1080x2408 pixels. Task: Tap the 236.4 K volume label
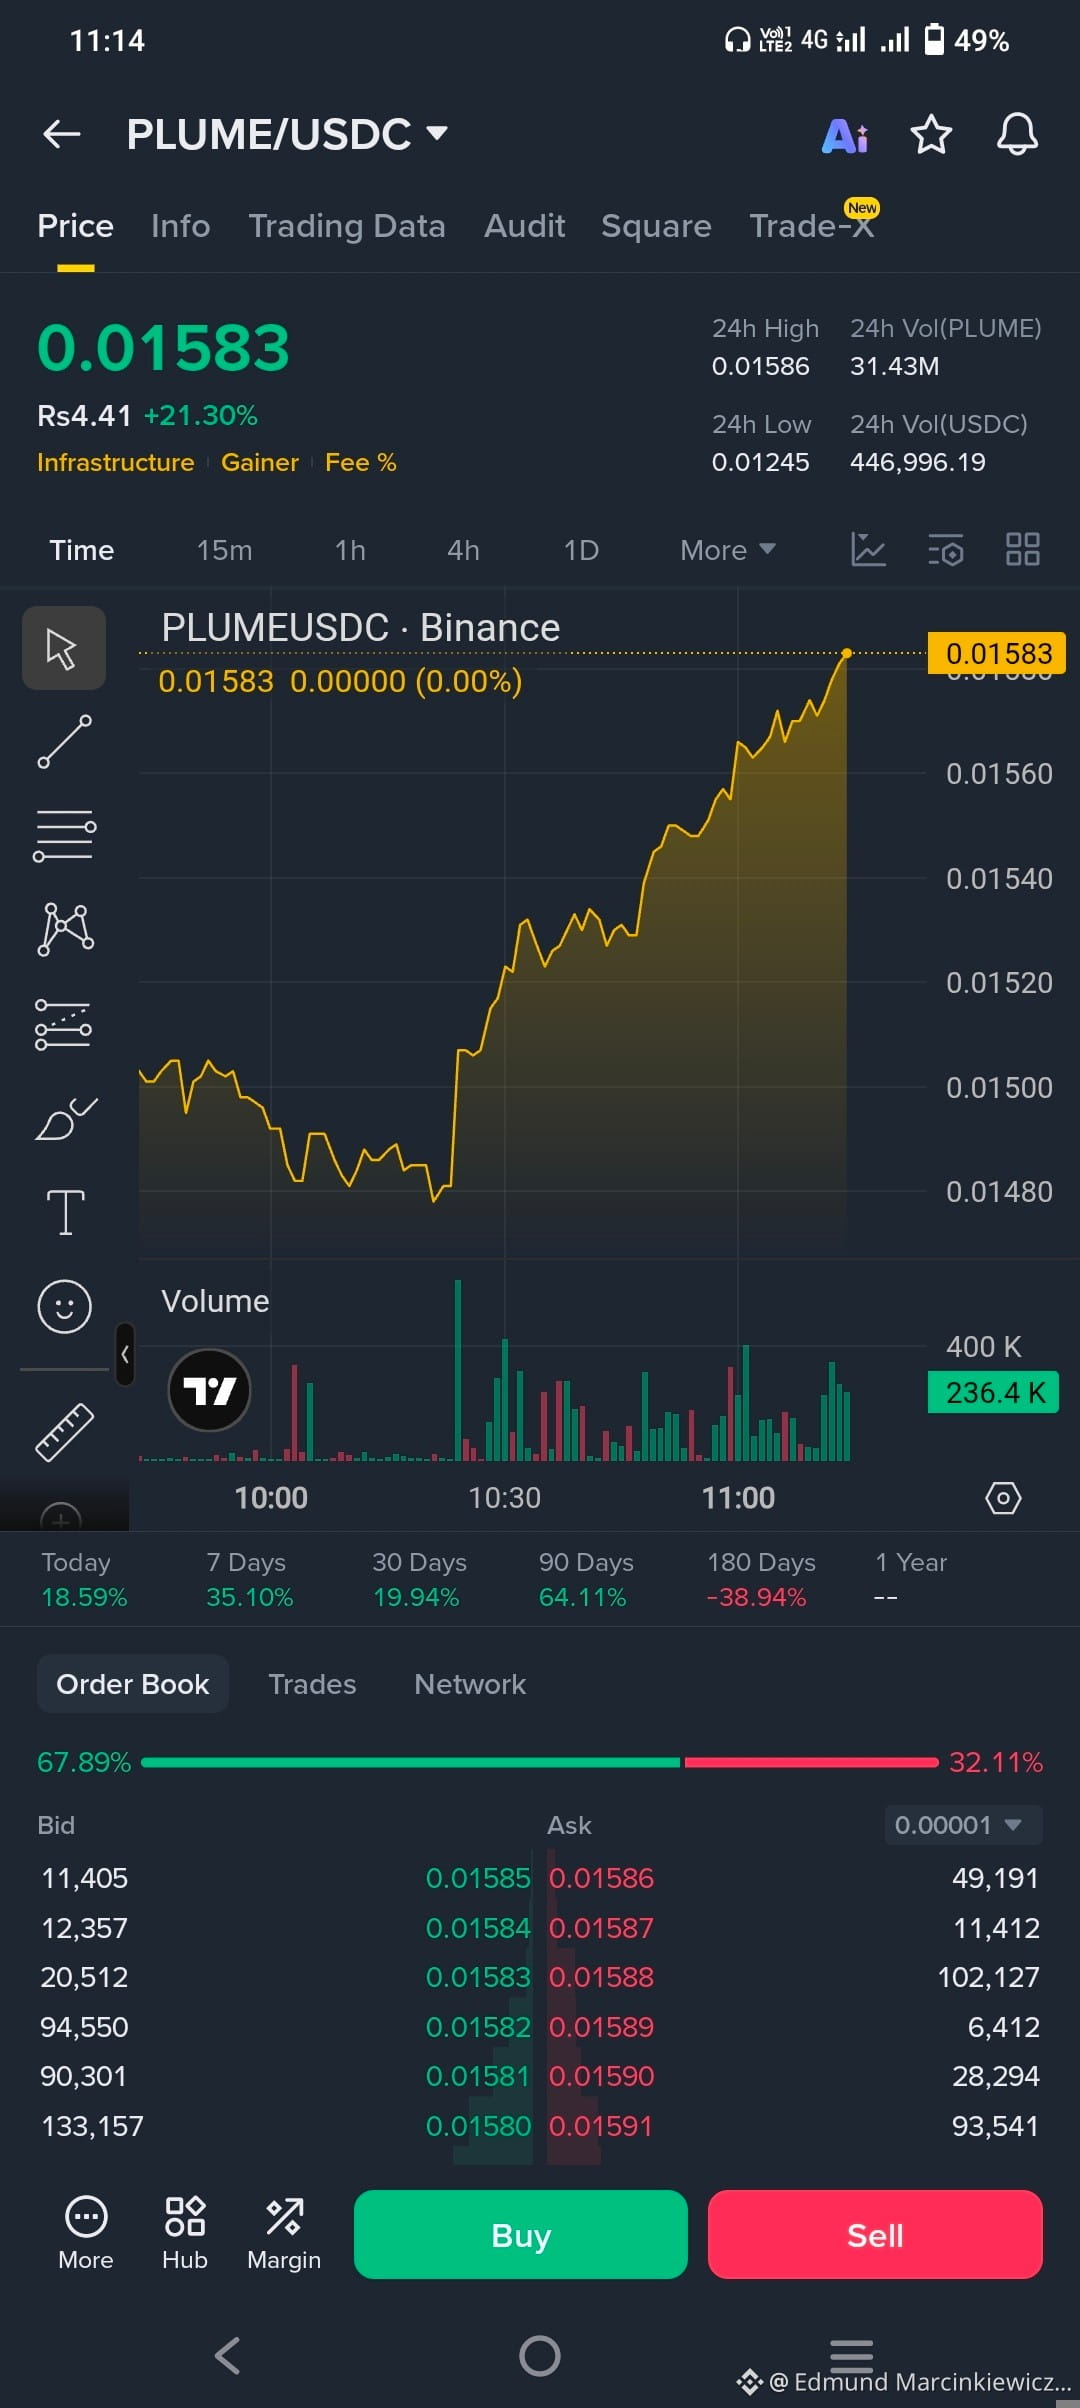coord(994,1392)
